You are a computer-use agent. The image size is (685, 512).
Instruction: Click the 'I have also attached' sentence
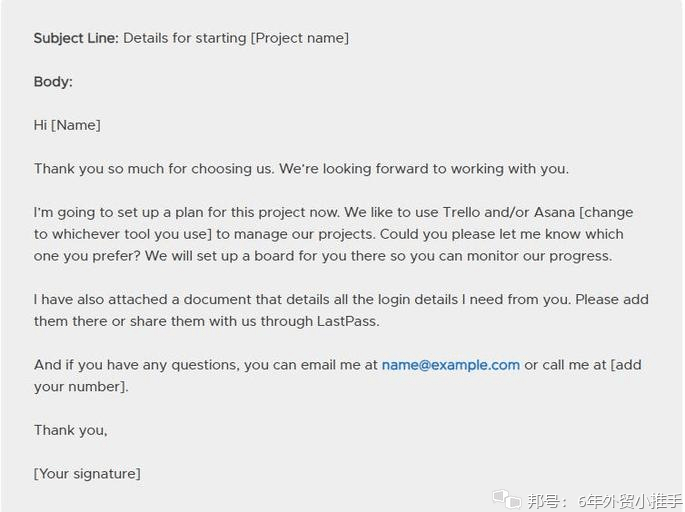[302, 300]
